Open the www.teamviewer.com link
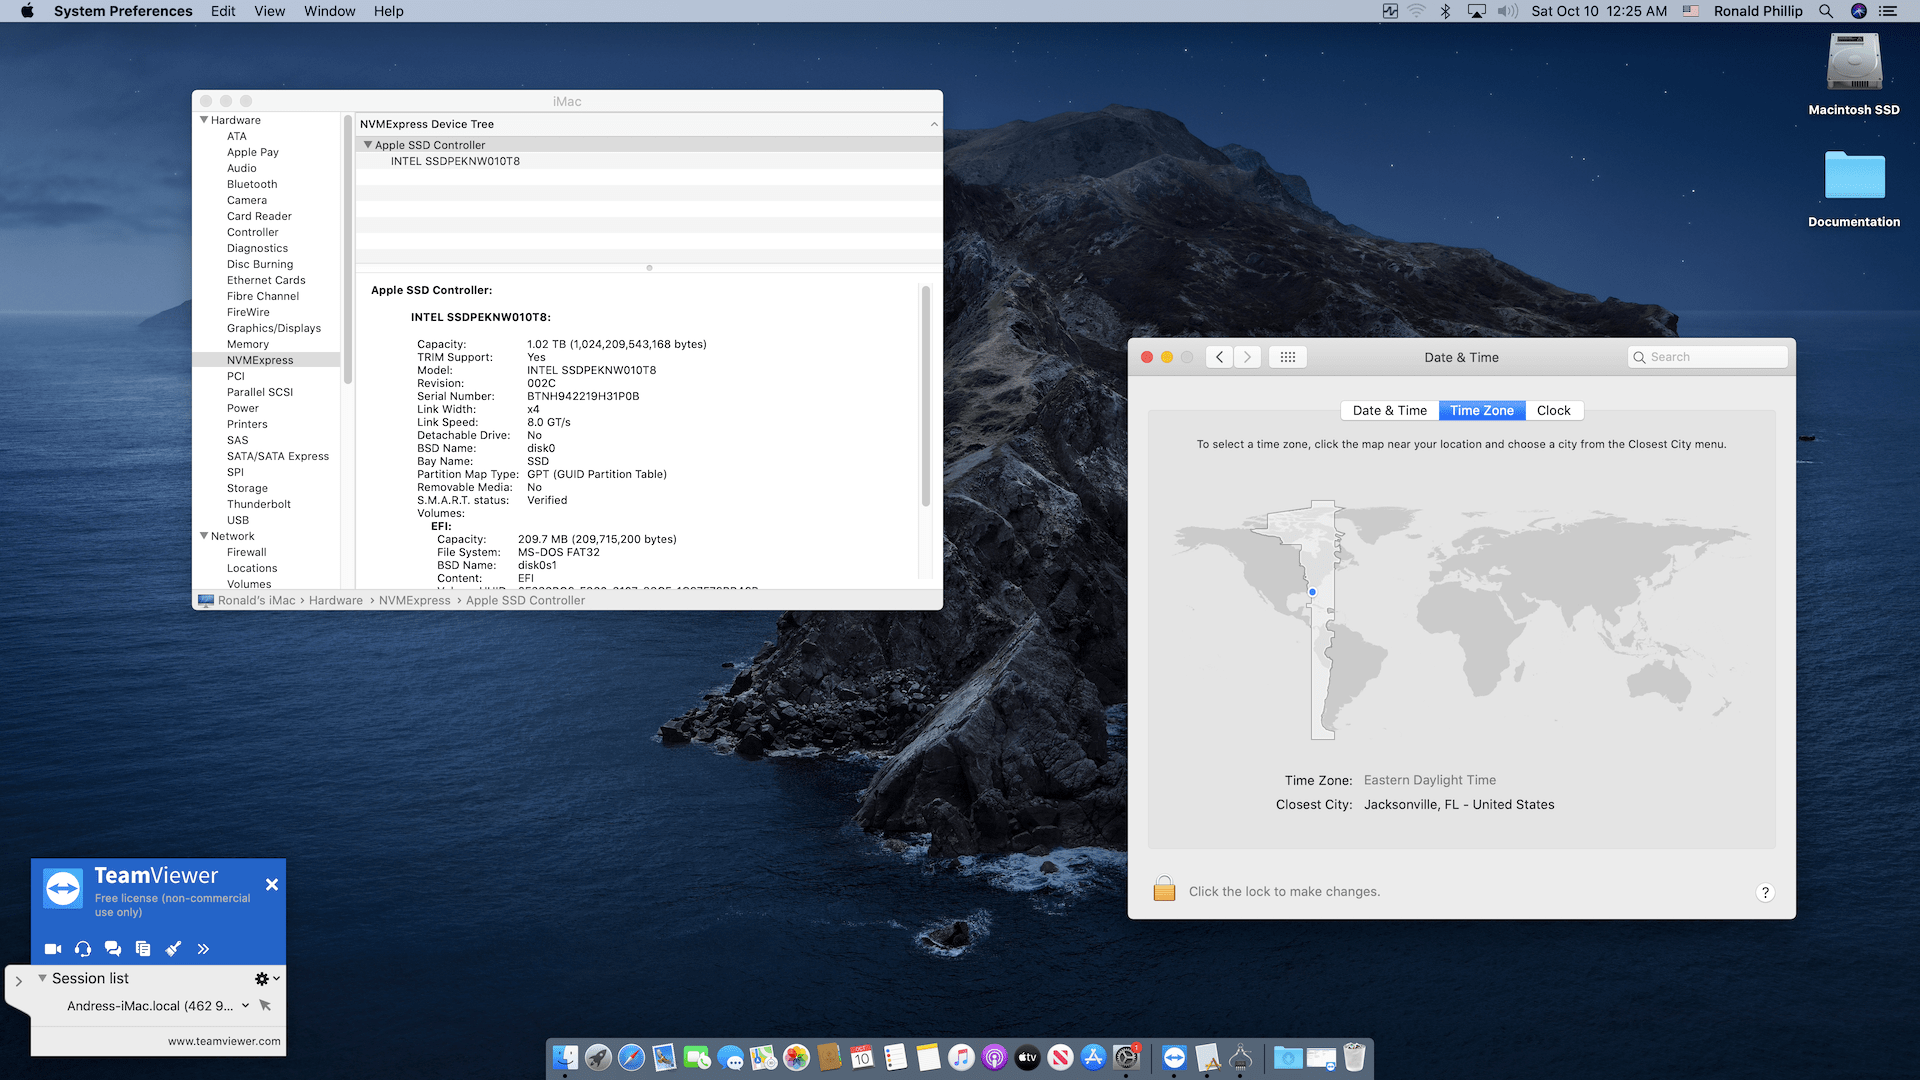1920x1080 pixels. [x=224, y=1041]
